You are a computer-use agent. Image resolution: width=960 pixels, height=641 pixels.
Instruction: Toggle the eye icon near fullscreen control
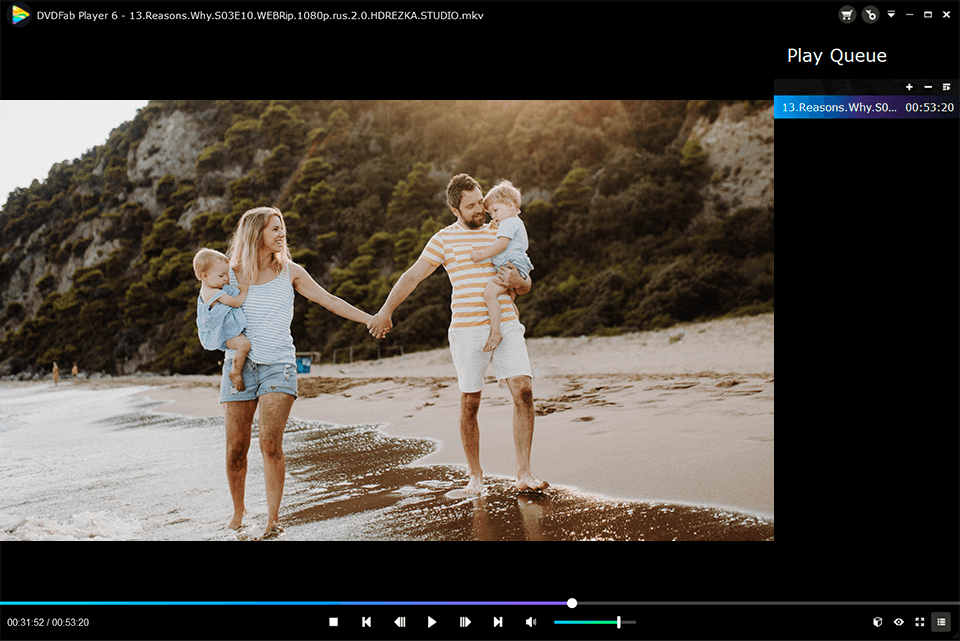coord(898,622)
